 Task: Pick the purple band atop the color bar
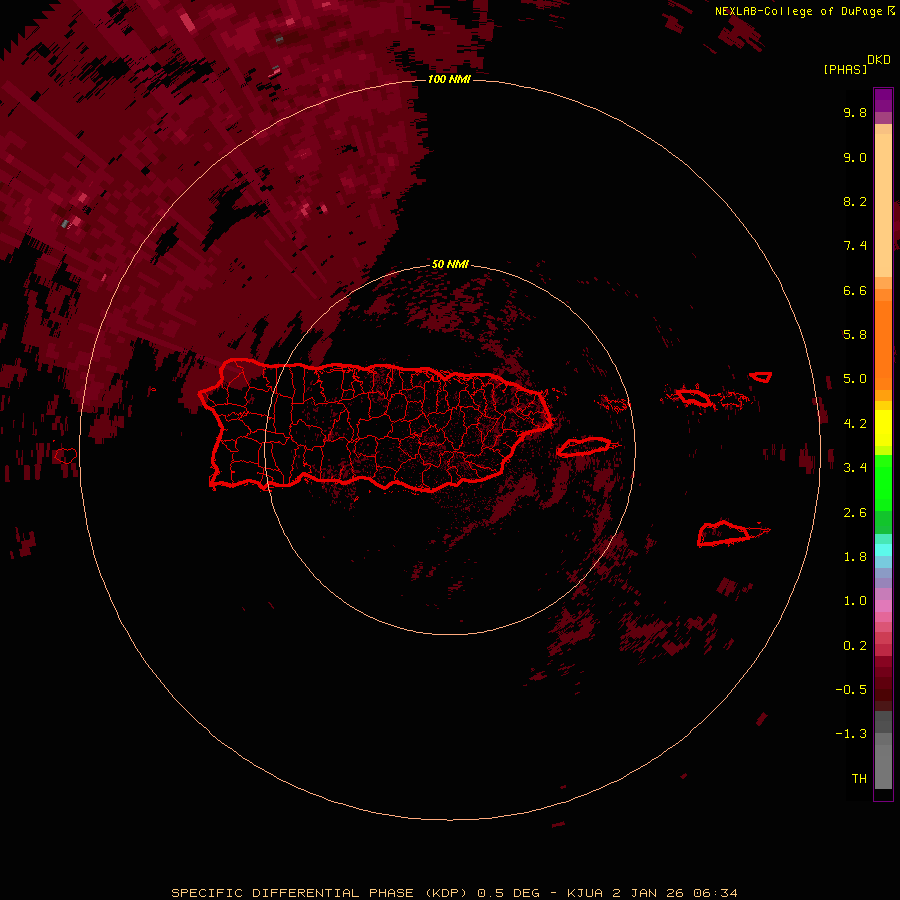pos(883,100)
